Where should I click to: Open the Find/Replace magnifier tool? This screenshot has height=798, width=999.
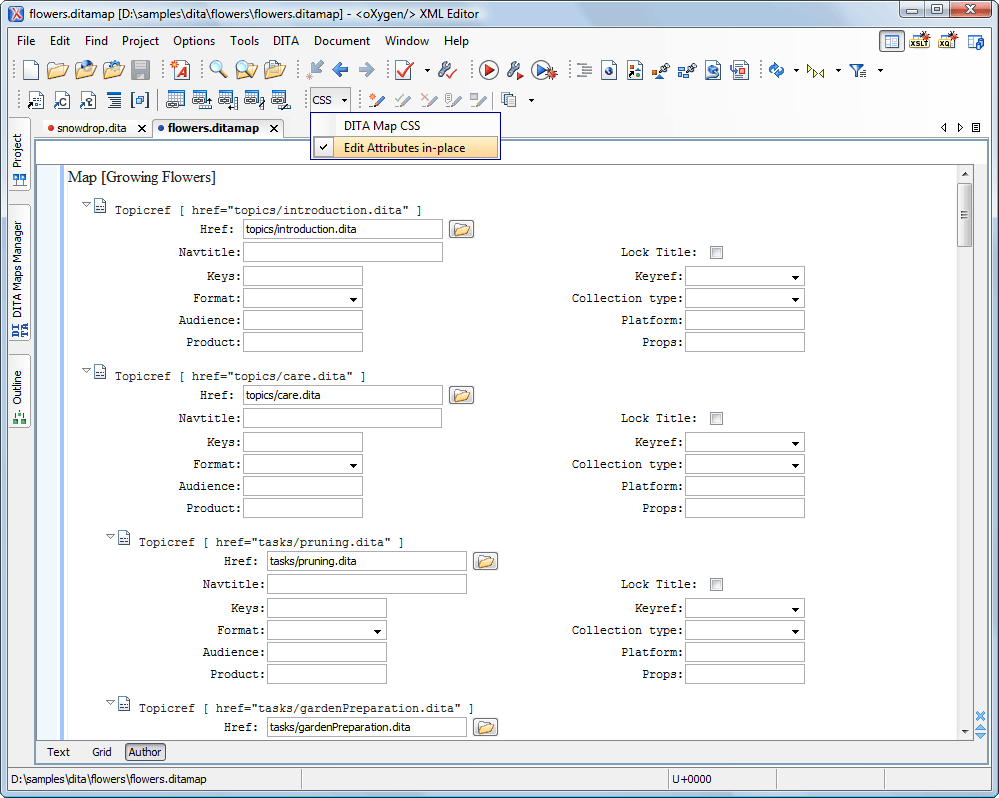coord(218,70)
